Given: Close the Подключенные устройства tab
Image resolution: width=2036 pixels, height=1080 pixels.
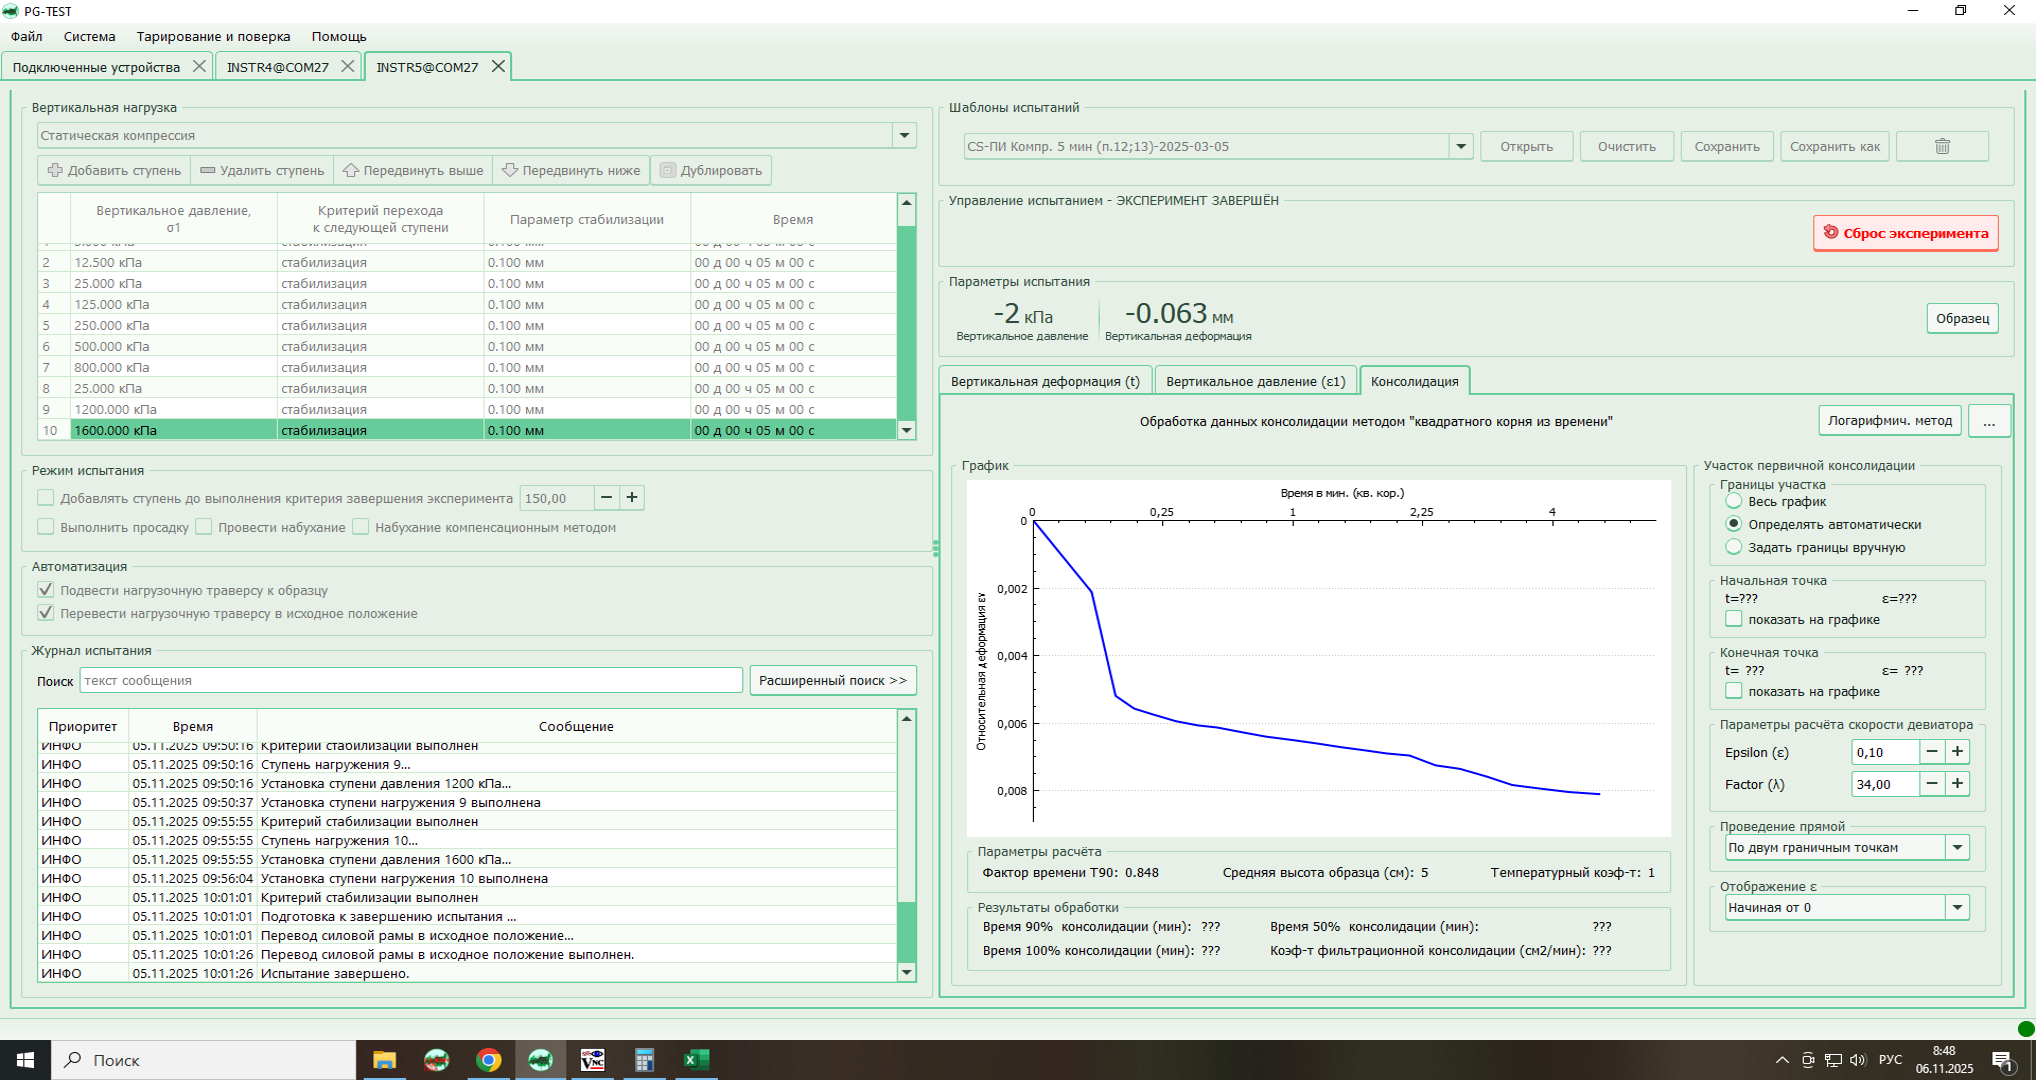Looking at the screenshot, I should (x=199, y=66).
